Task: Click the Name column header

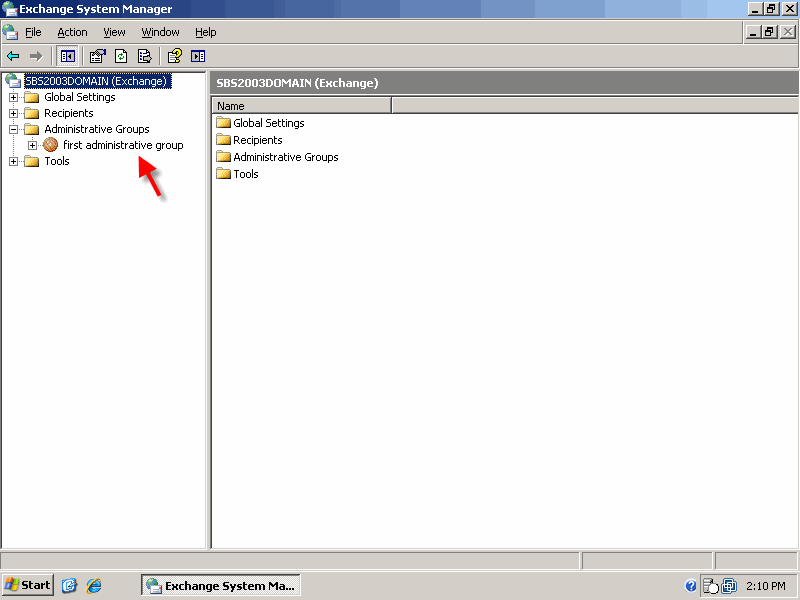Action: coord(302,106)
